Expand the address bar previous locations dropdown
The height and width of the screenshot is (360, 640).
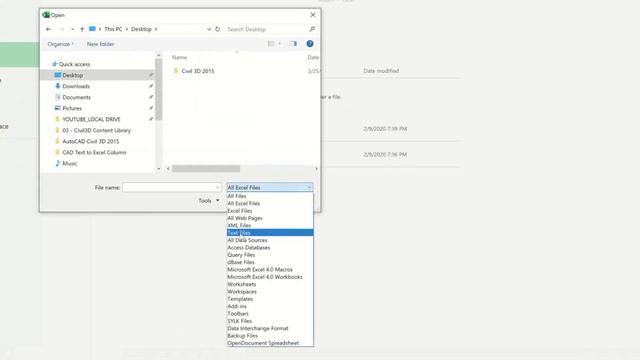coord(209,29)
